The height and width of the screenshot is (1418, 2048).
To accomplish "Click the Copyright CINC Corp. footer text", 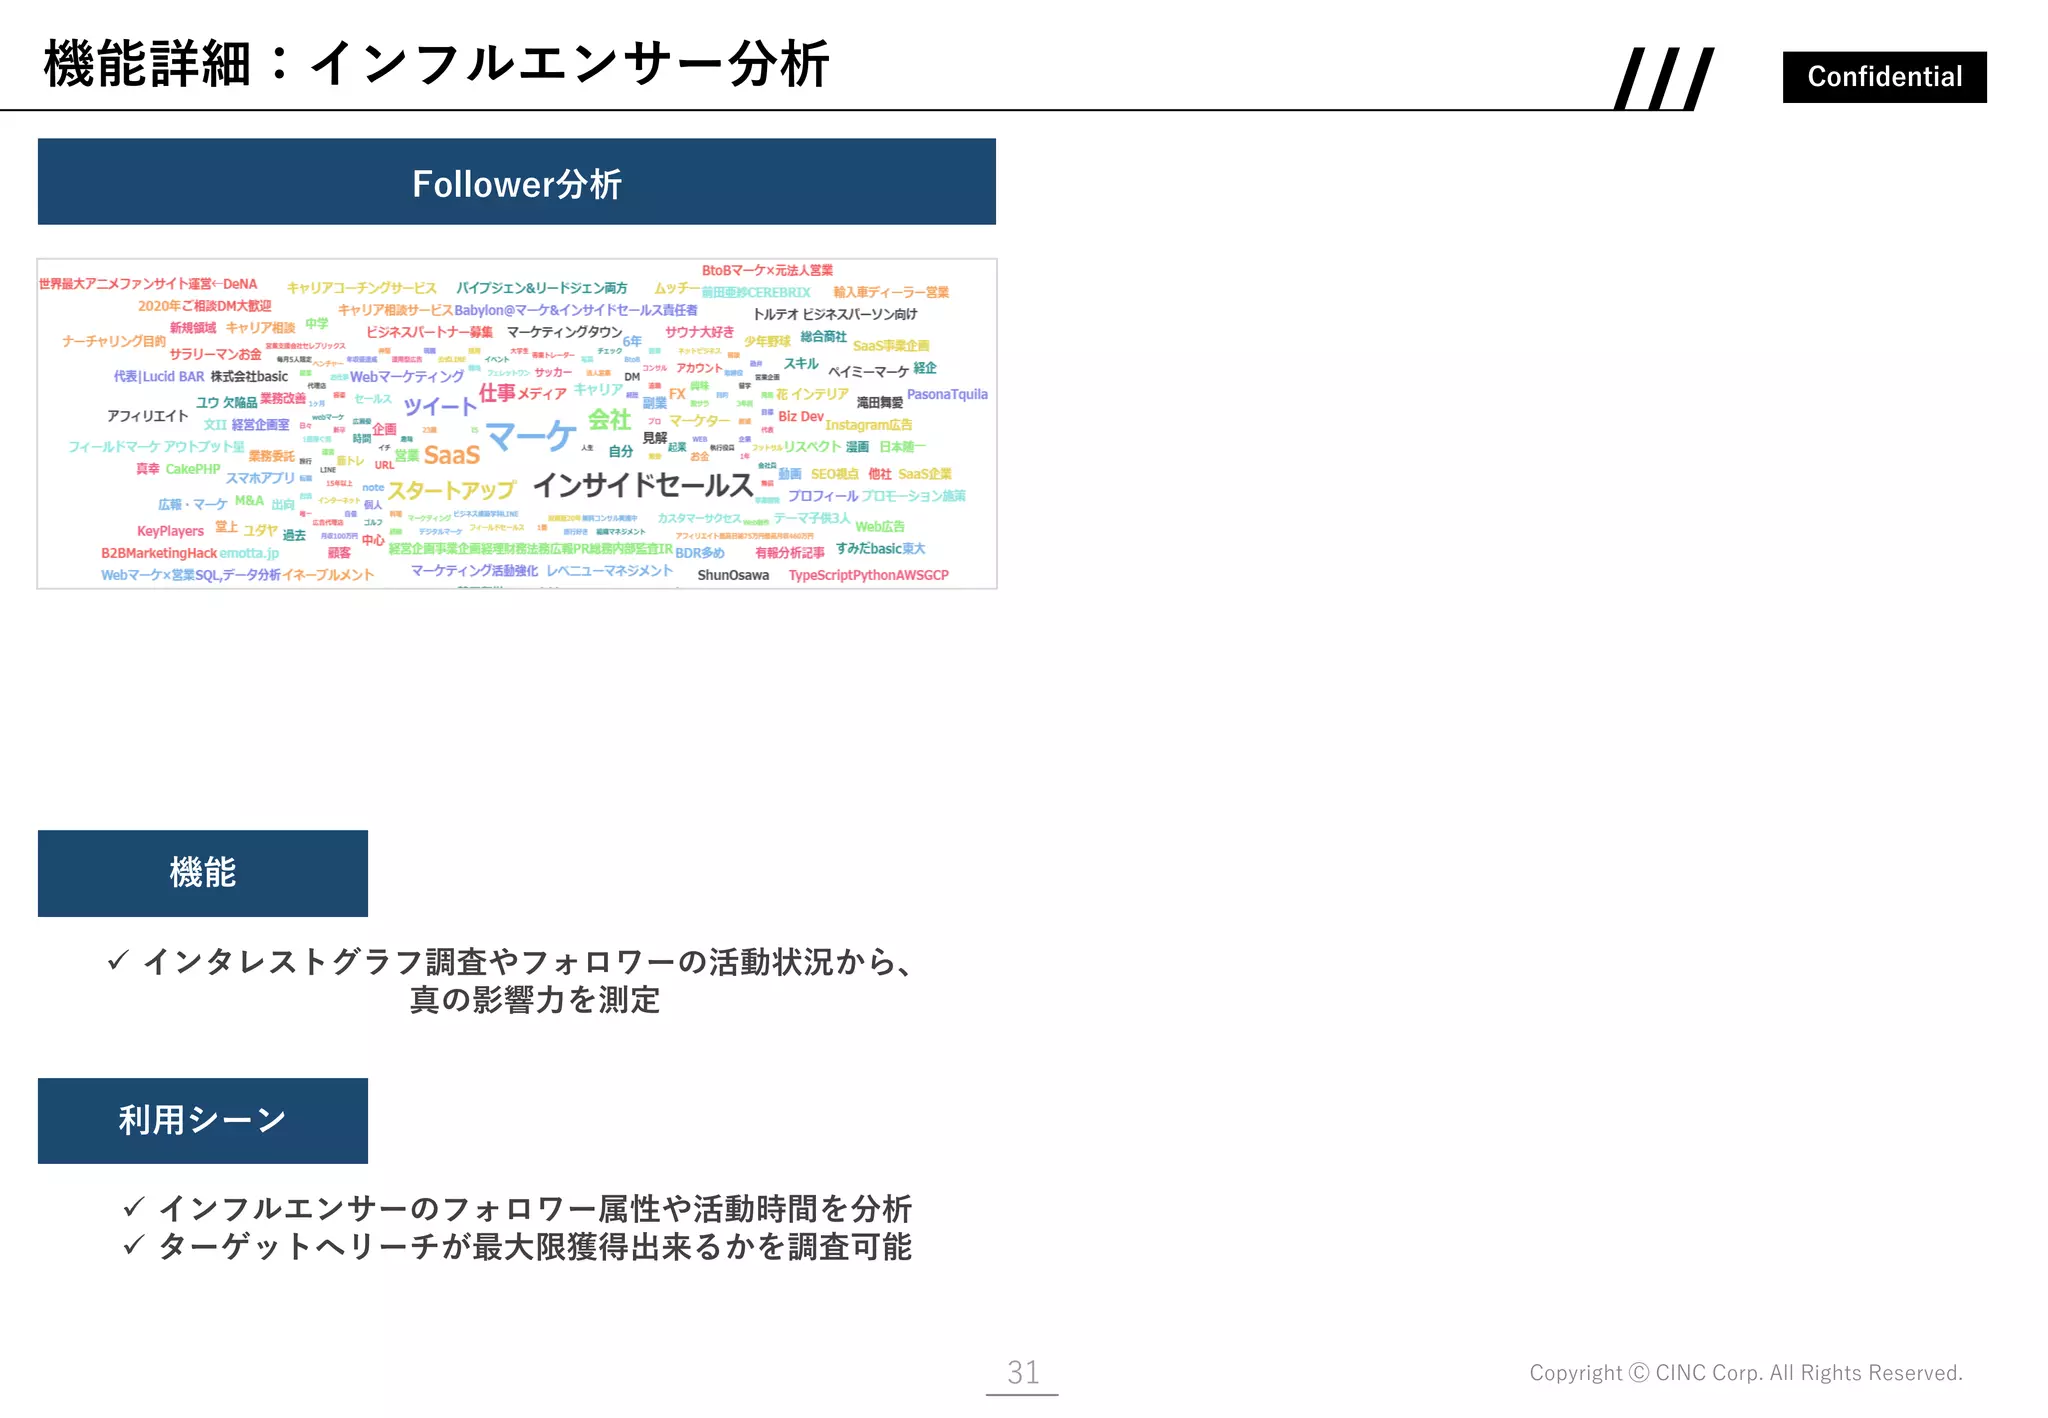I will (1746, 1373).
